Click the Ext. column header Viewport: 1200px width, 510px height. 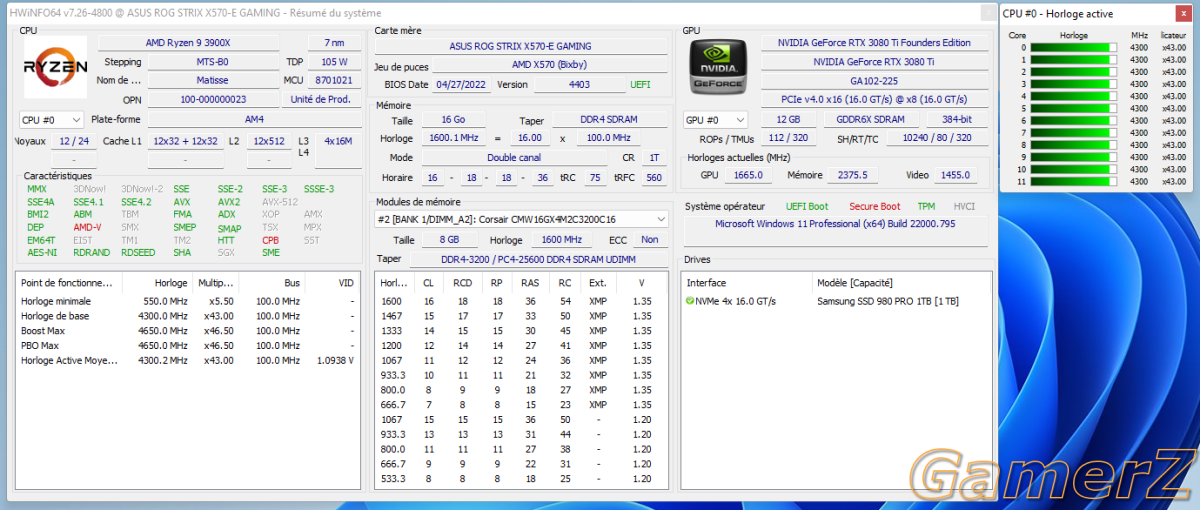point(598,283)
